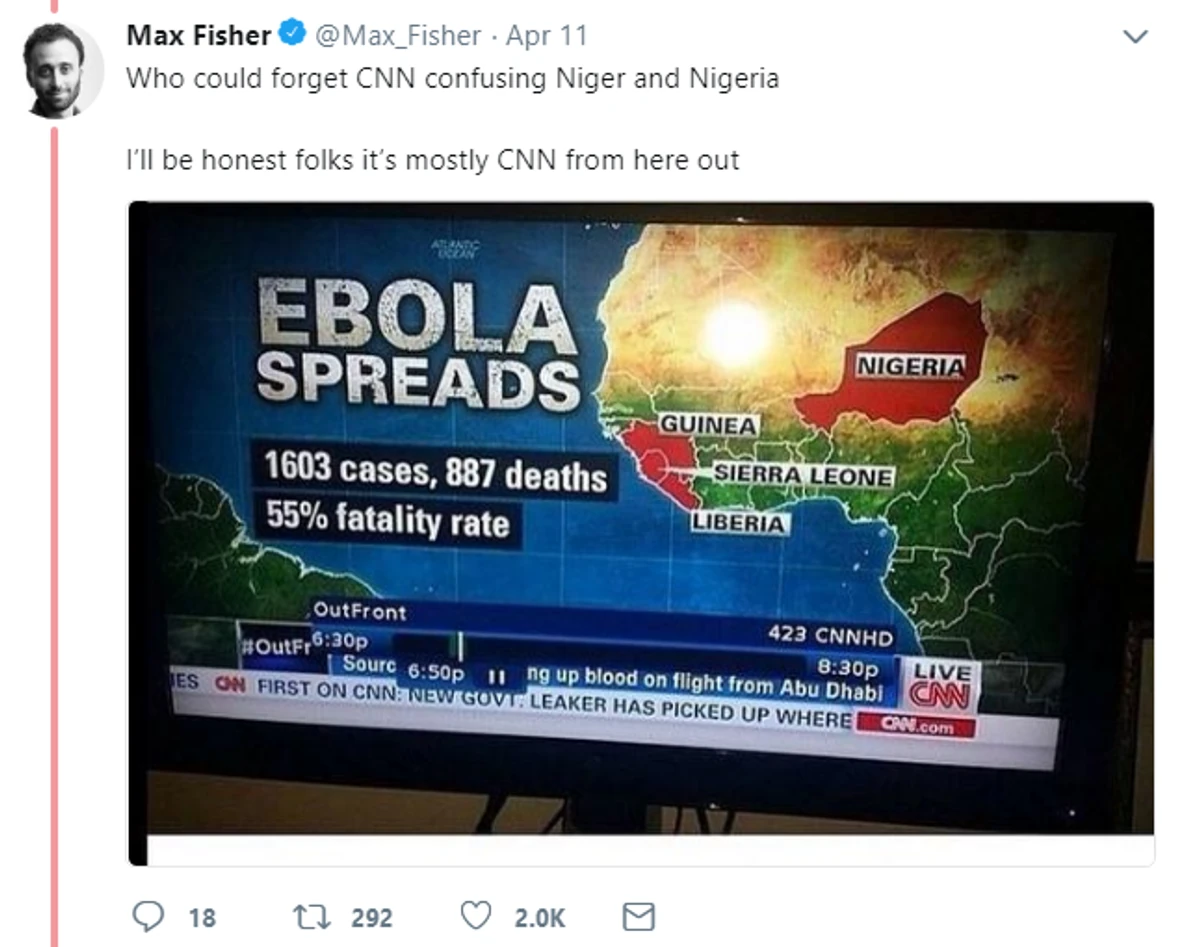The image size is (1200, 947).
Task: Like the tweet with the heart icon
Action: tap(477, 915)
